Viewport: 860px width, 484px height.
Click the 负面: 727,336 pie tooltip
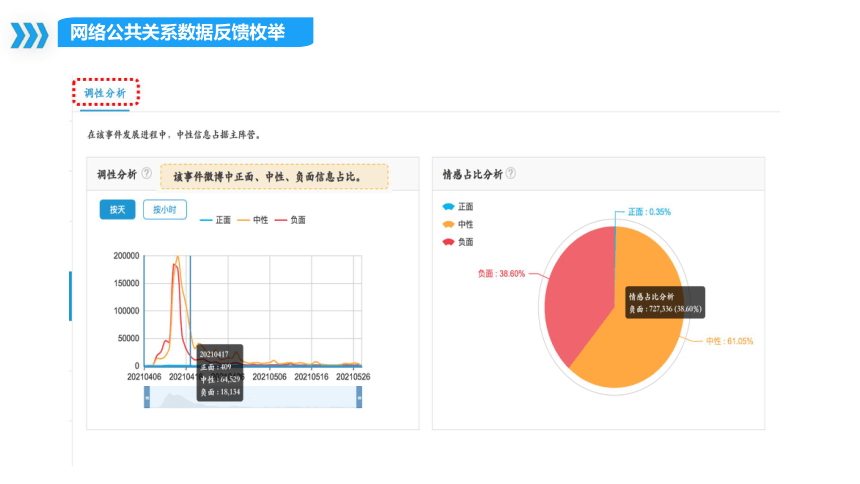pyautogui.click(x=665, y=302)
